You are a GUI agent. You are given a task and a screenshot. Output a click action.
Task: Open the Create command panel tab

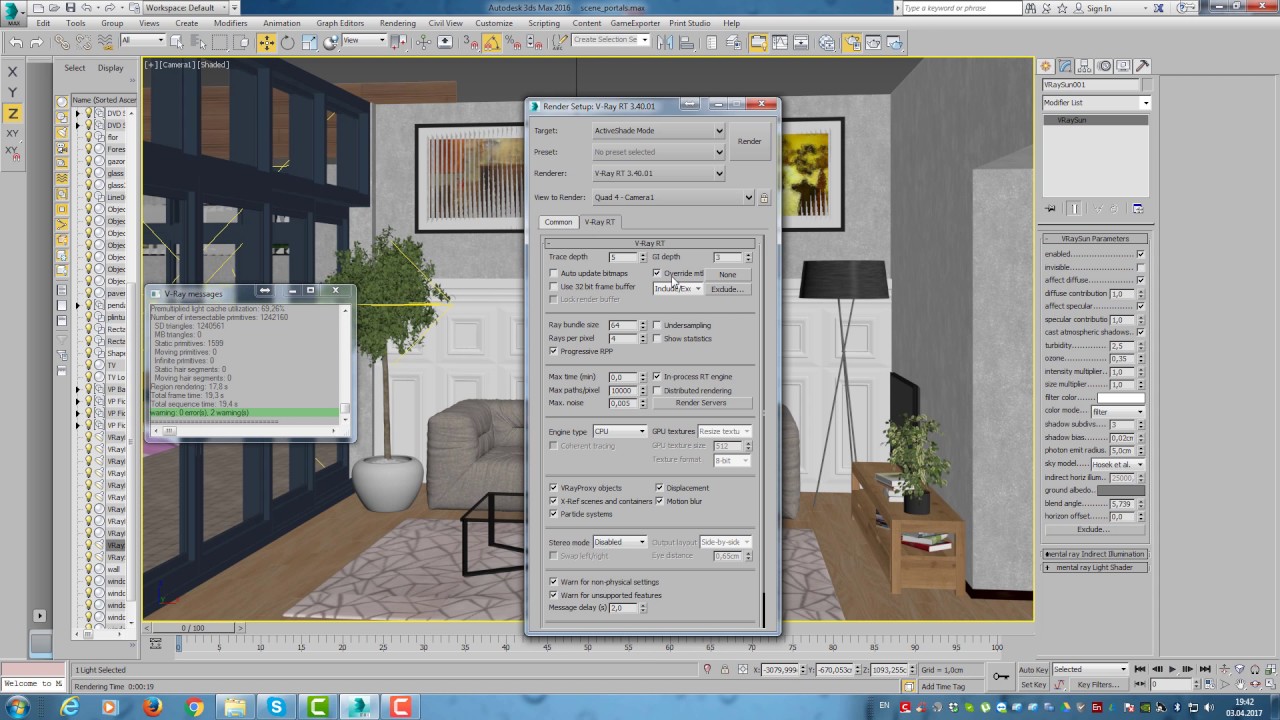[x=1046, y=66]
